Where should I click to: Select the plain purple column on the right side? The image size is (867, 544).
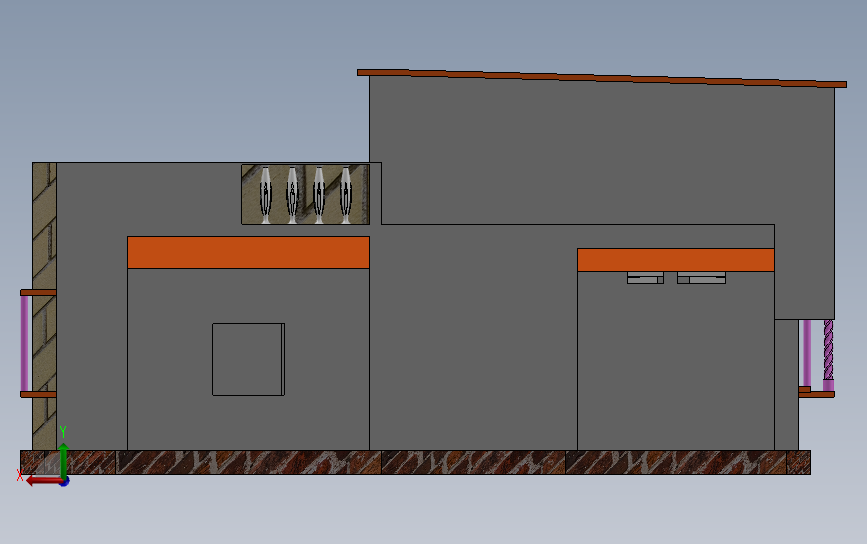coord(807,353)
